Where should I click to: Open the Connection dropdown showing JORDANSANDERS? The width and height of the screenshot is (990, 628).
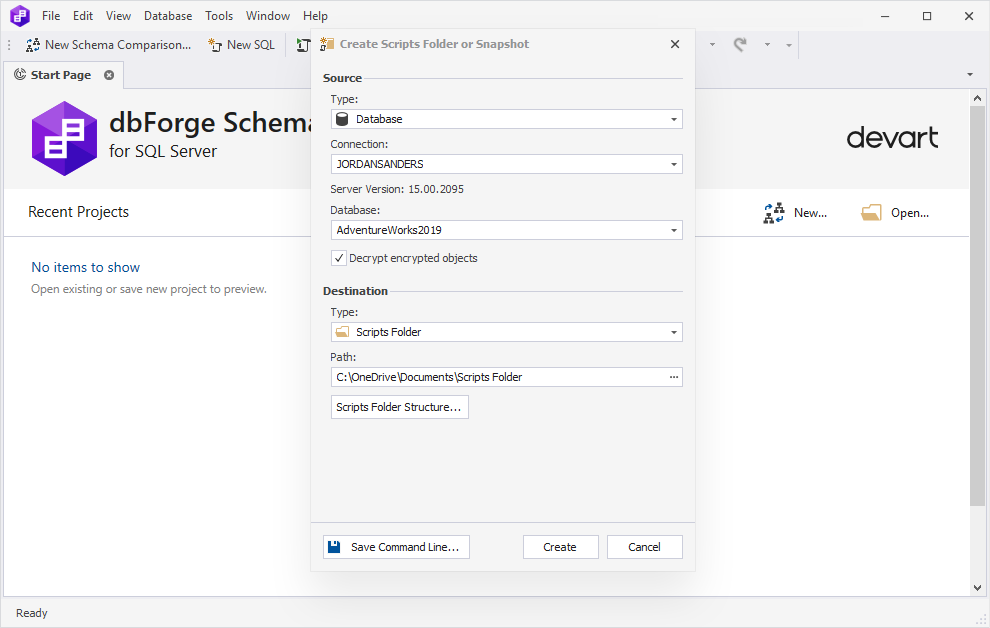pos(506,164)
